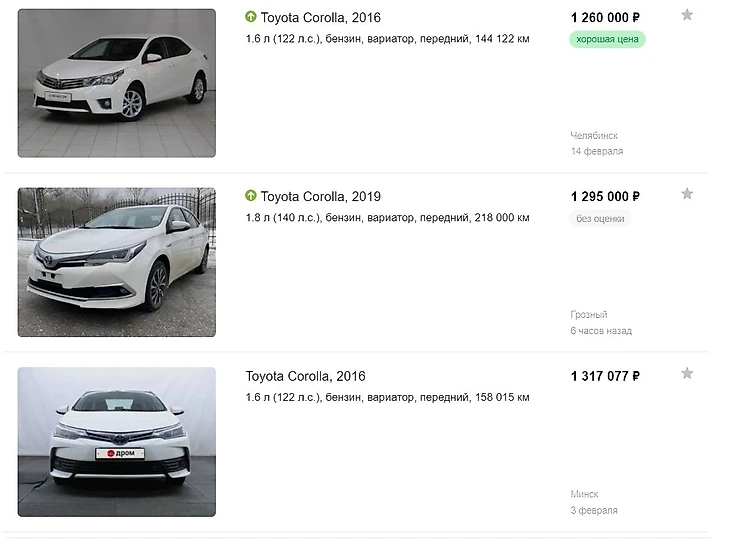Open the Grozny Corolla 2019 photo
Screen dimensions: 730x541
pyautogui.click(x=116, y=262)
